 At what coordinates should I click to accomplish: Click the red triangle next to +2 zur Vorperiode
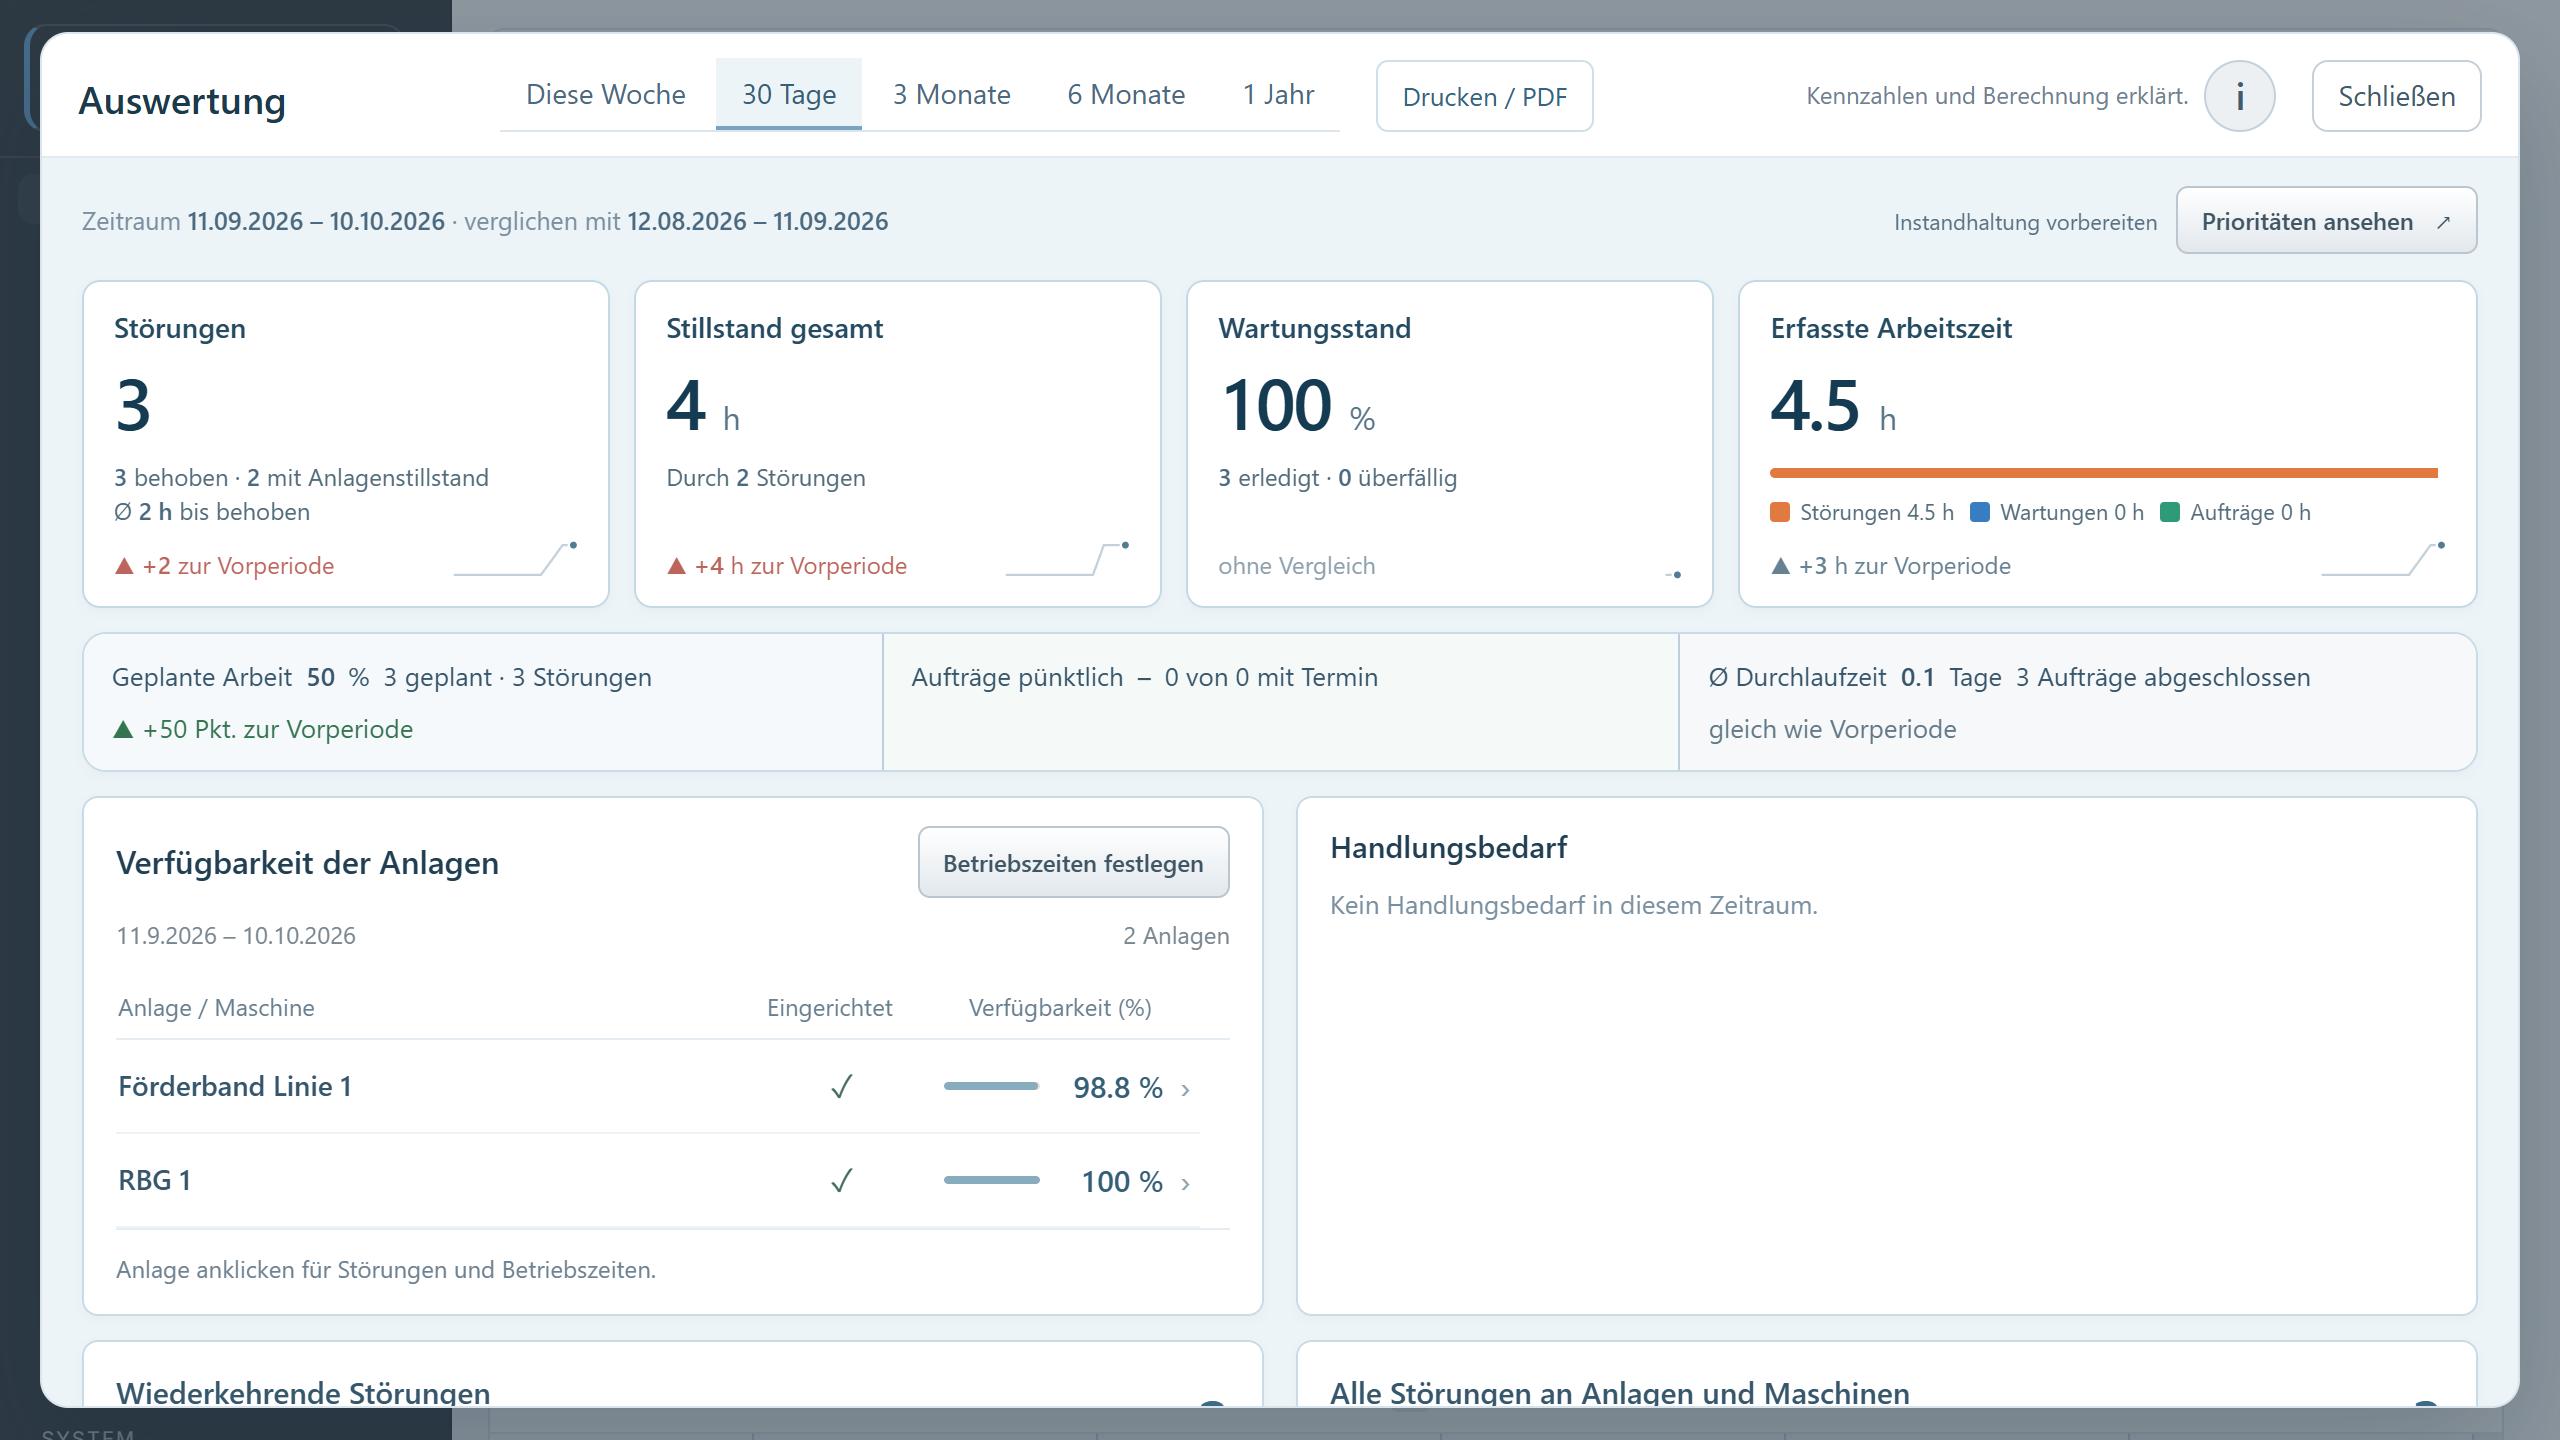pyautogui.click(x=124, y=566)
